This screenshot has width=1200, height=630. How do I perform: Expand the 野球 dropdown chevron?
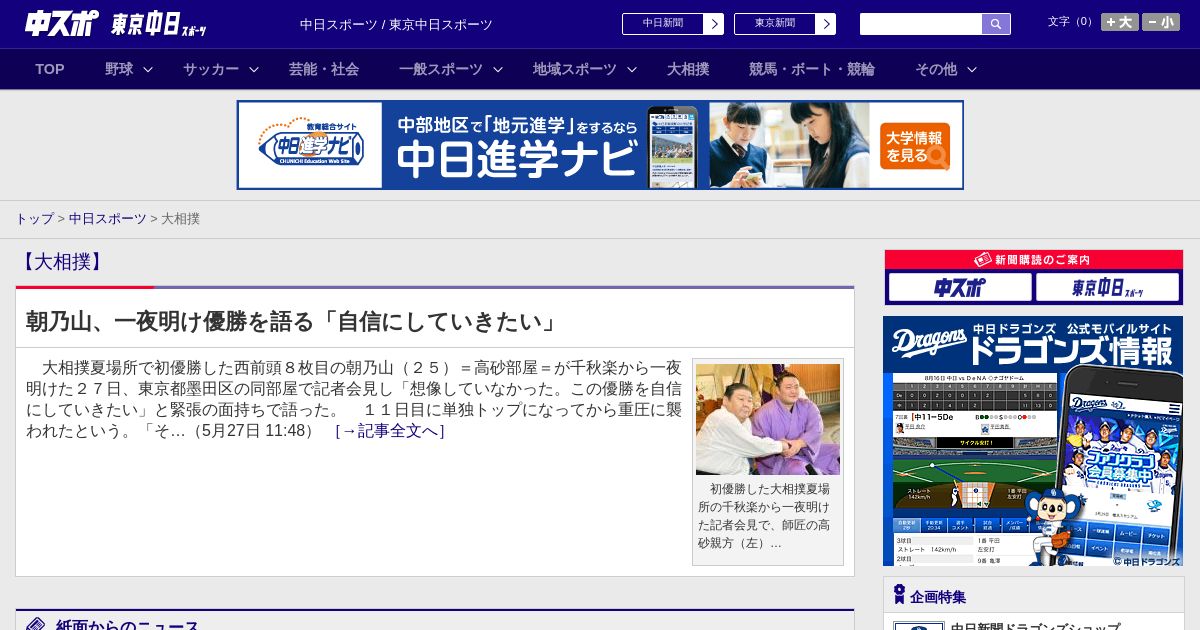tap(148, 69)
